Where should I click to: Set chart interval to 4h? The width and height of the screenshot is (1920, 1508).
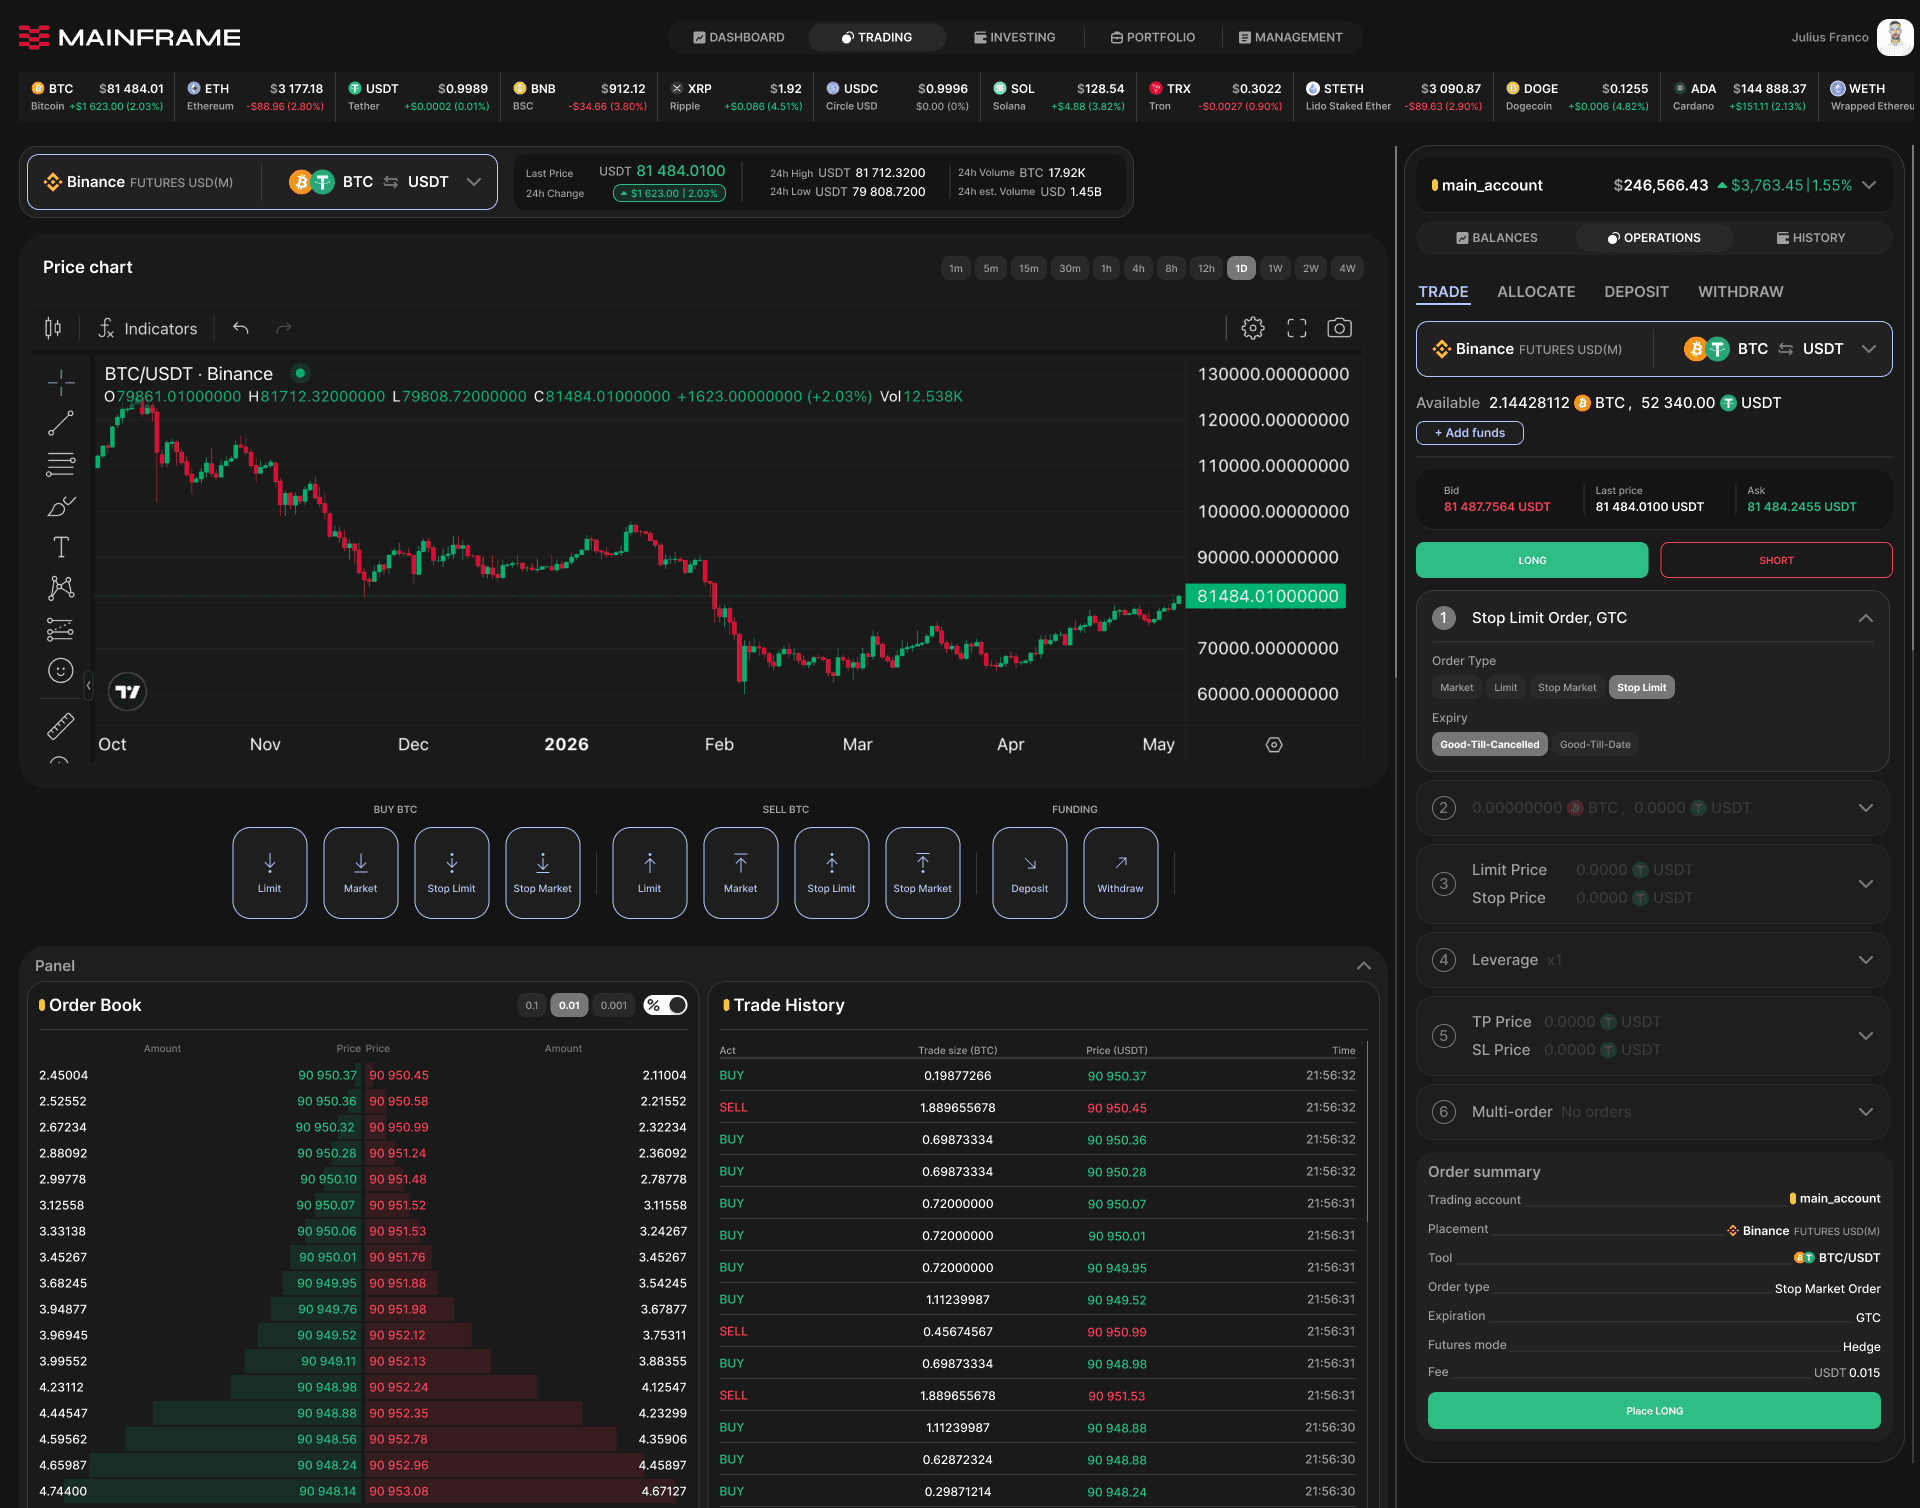[x=1138, y=268]
